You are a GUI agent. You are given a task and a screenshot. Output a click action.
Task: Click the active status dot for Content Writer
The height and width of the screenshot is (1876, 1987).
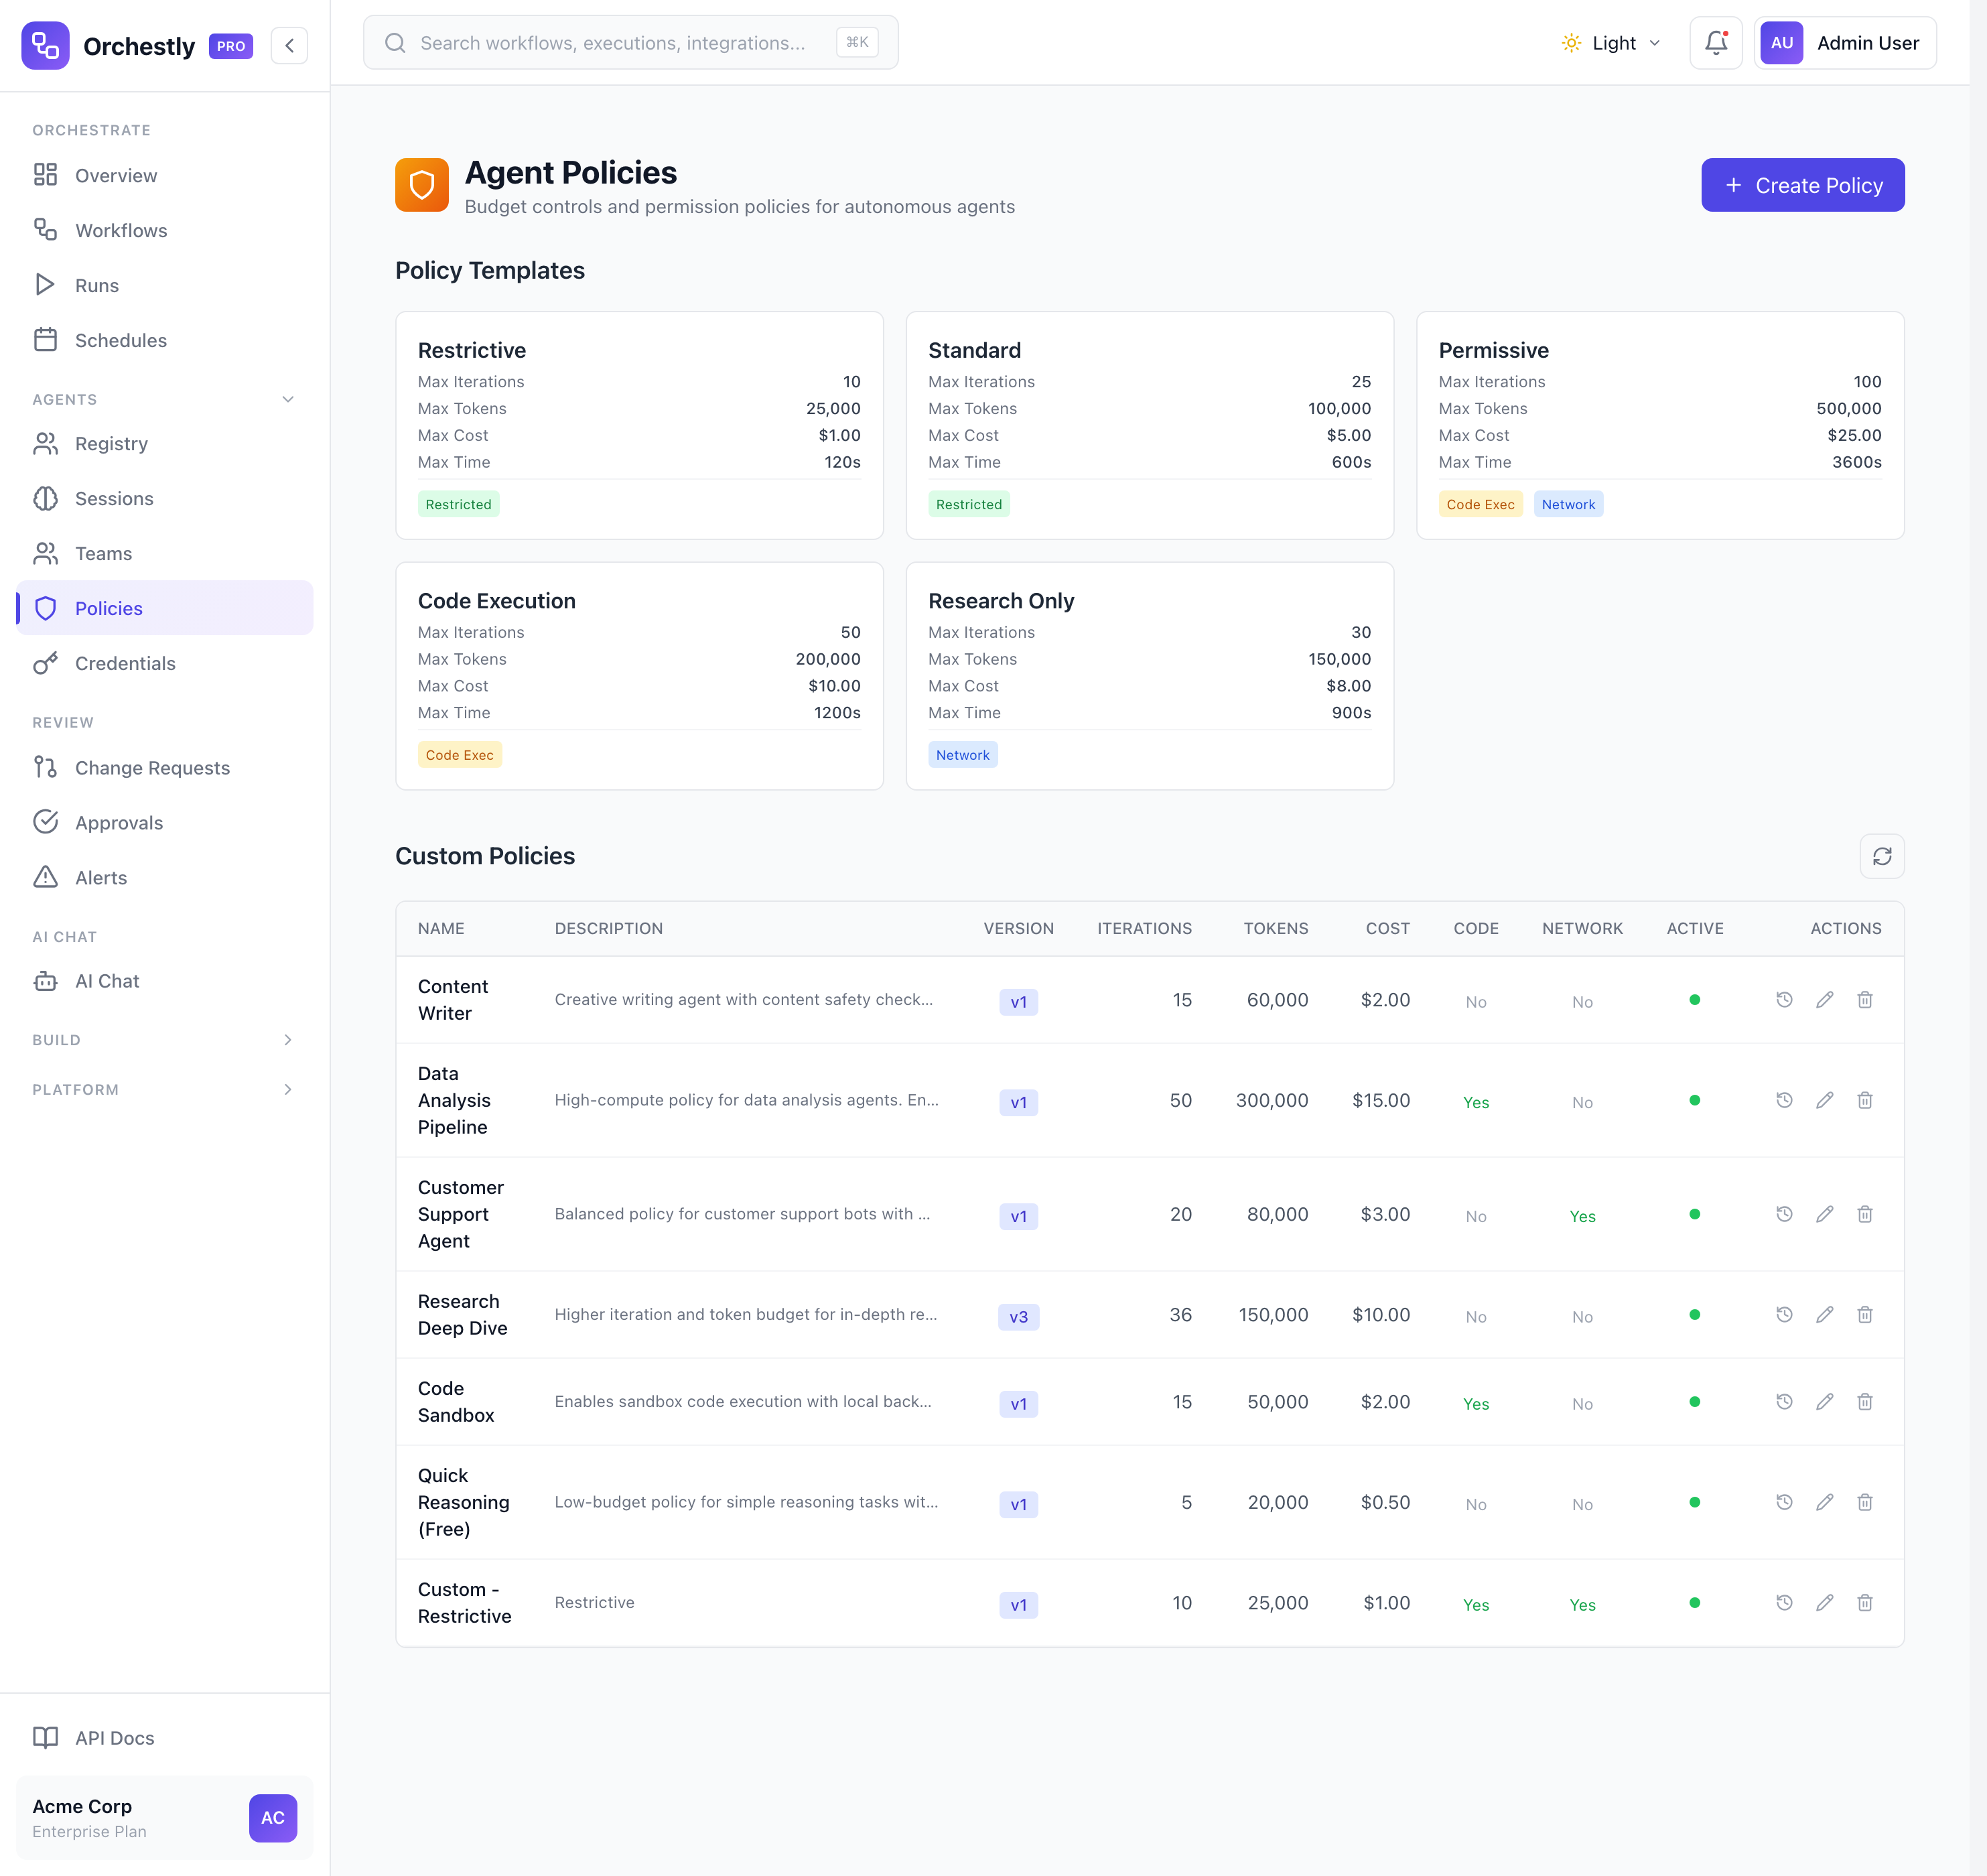click(x=1695, y=1000)
